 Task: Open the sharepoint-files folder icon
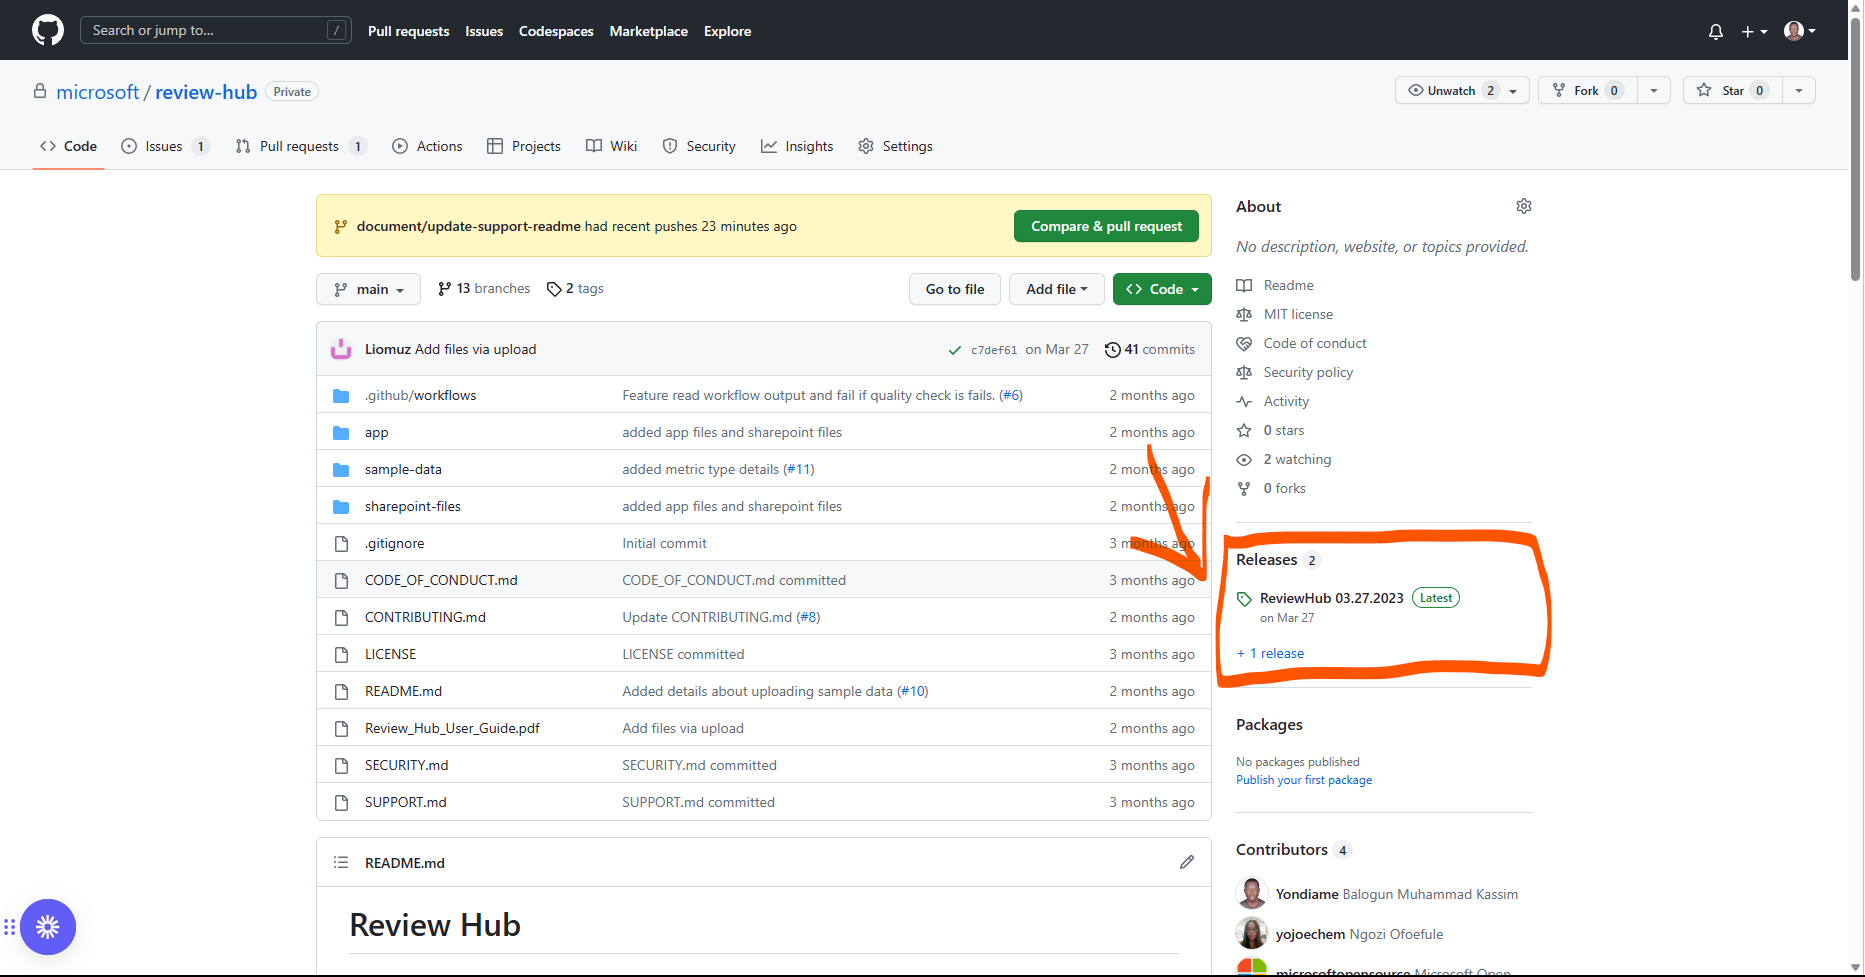(x=341, y=506)
